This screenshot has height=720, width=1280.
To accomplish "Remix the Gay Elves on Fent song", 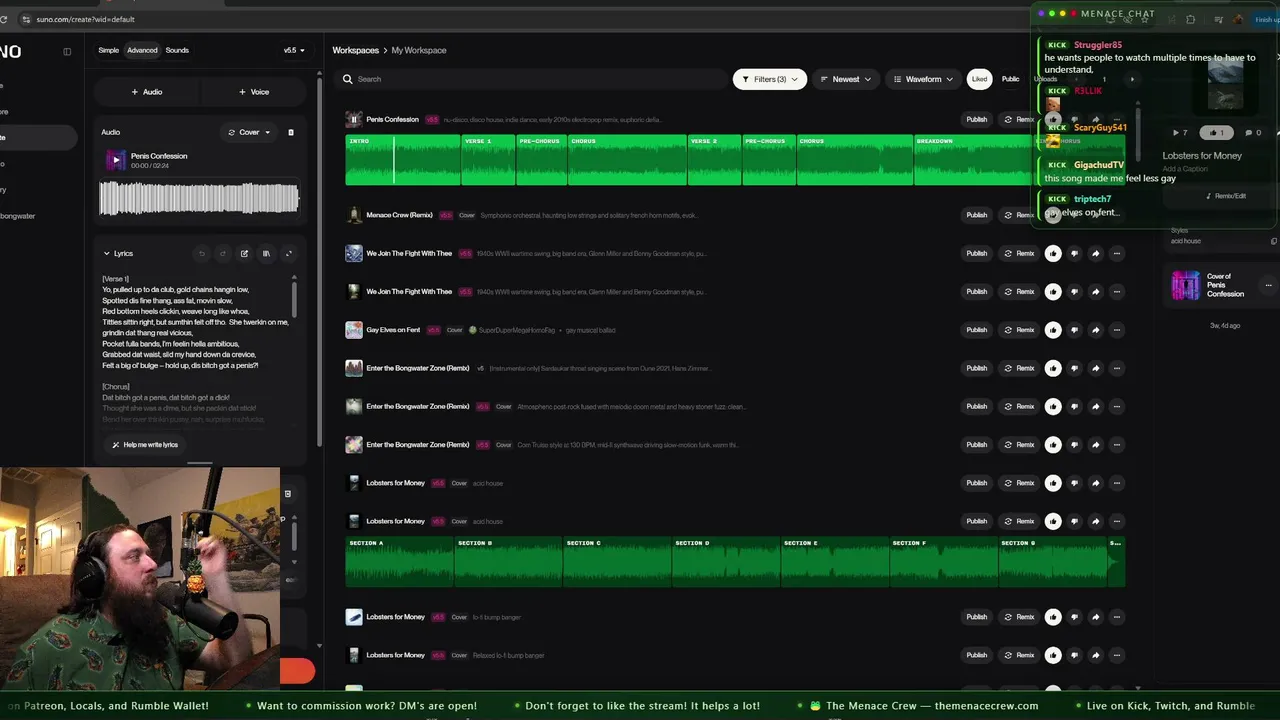I will point(1019,330).
